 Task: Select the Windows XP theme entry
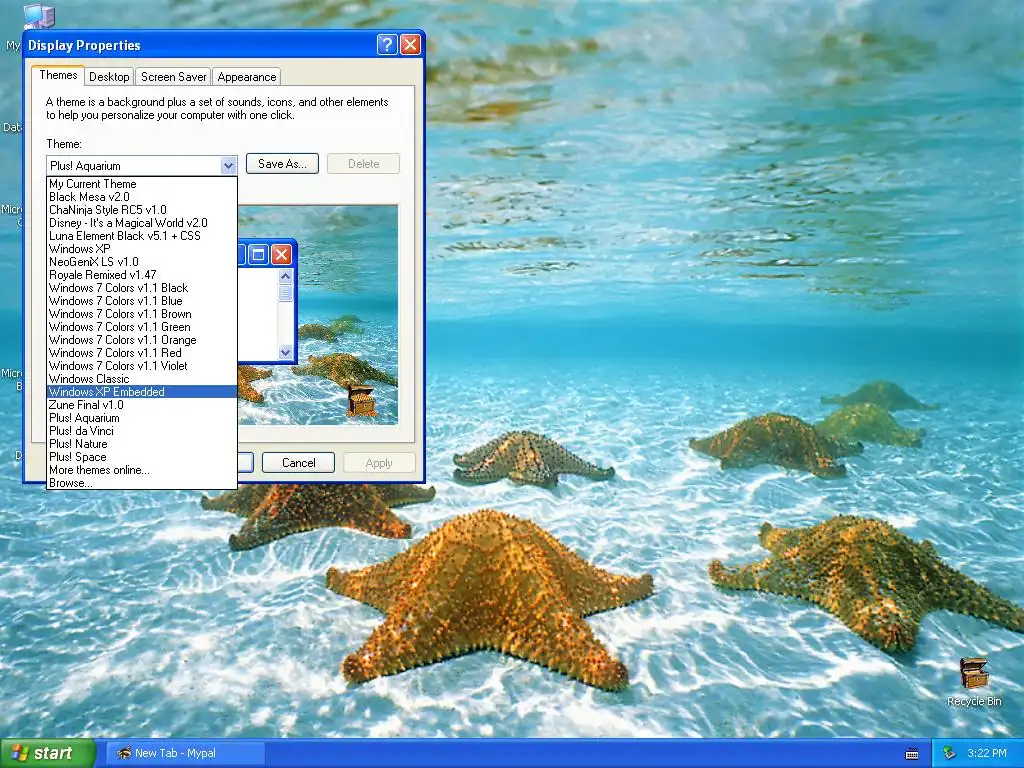click(142, 249)
